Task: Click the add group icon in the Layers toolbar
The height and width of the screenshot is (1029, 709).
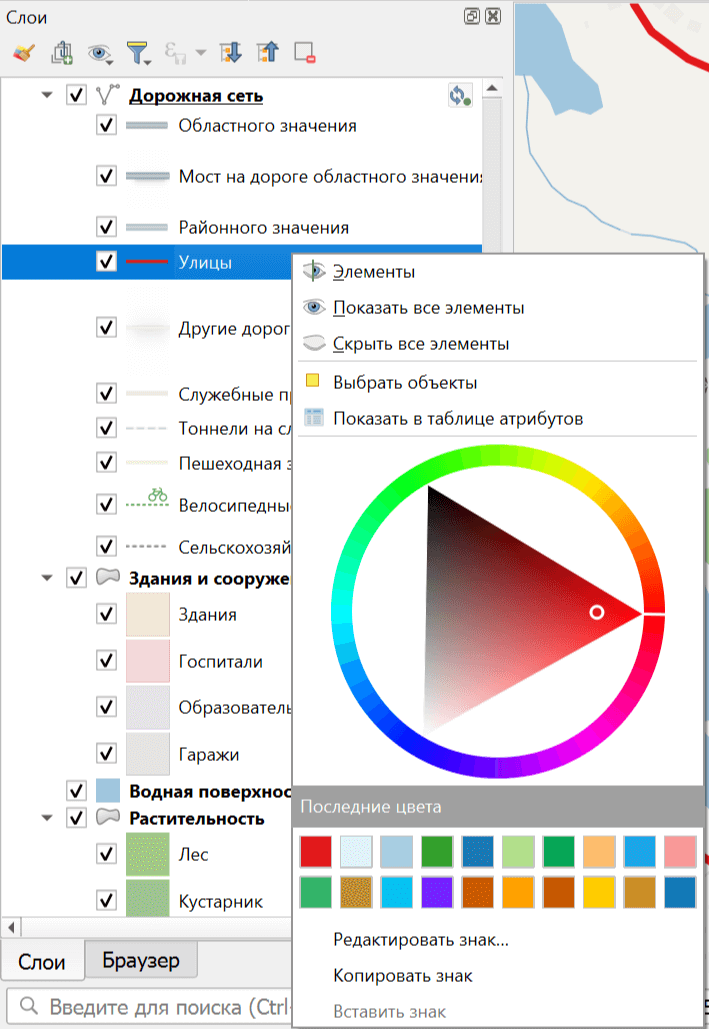Action: click(x=62, y=52)
